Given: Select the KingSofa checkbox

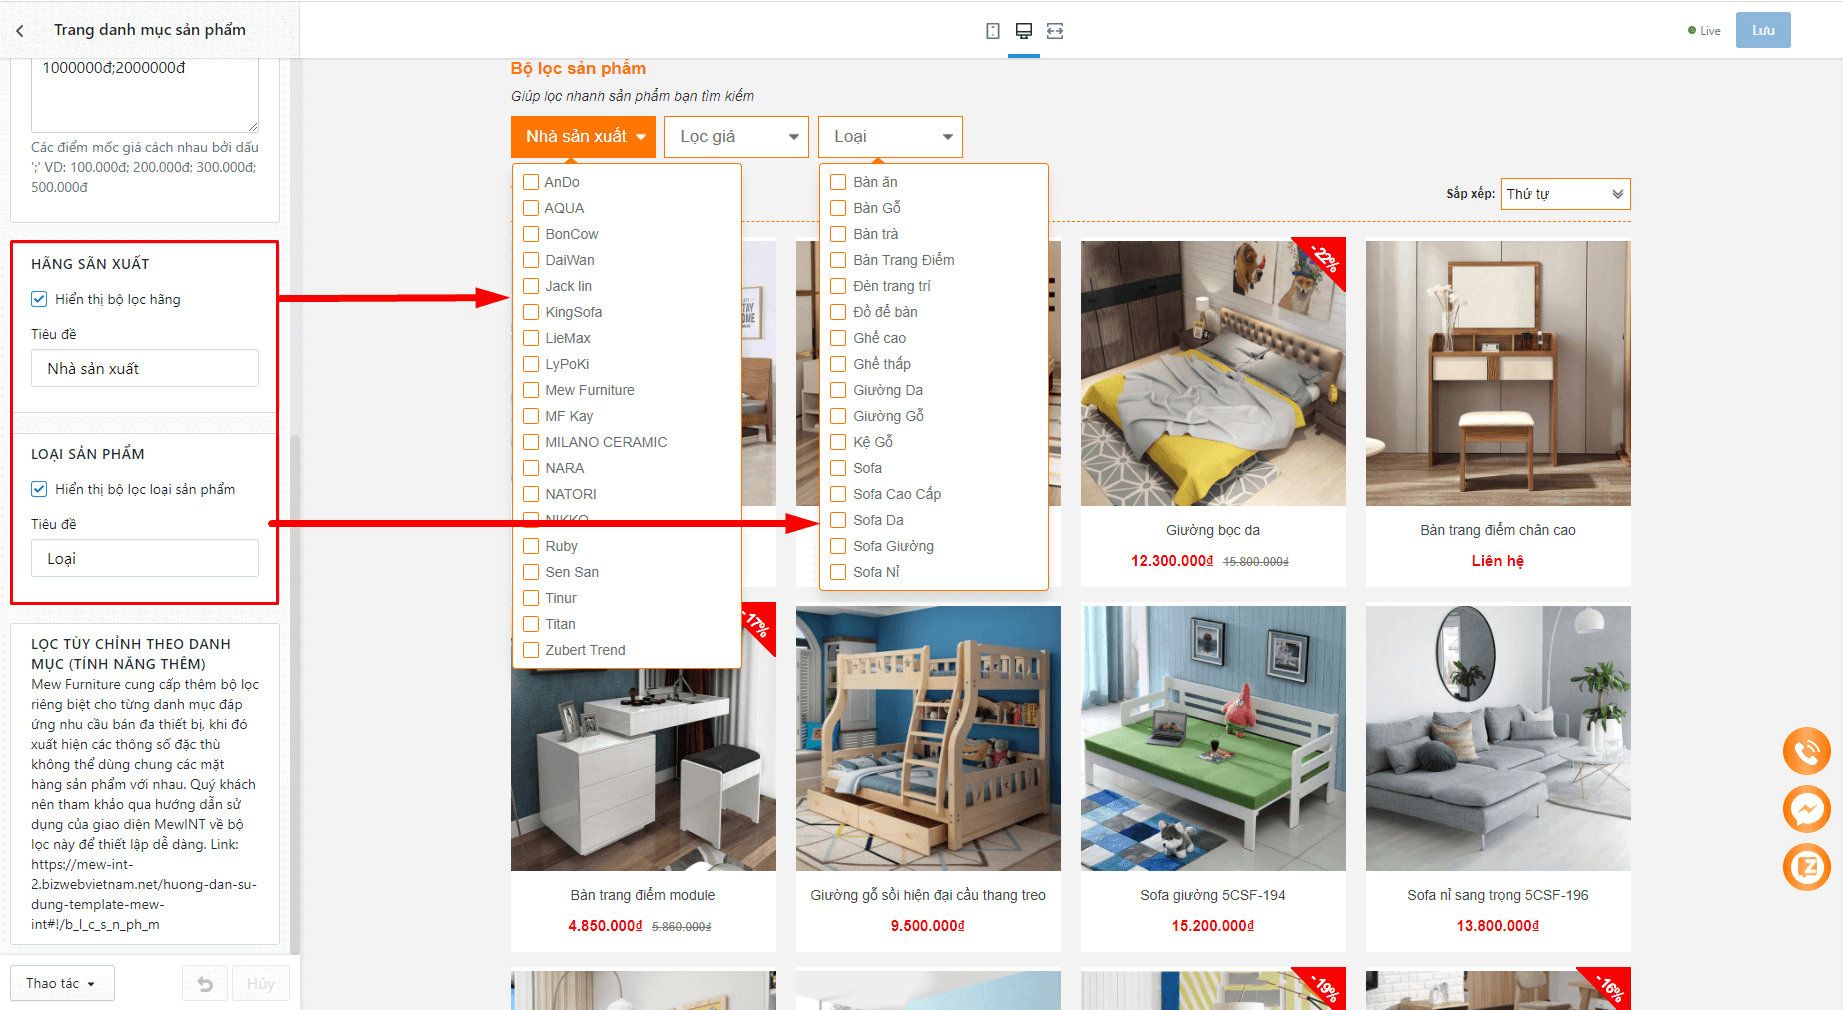Looking at the screenshot, I should pyautogui.click(x=531, y=312).
